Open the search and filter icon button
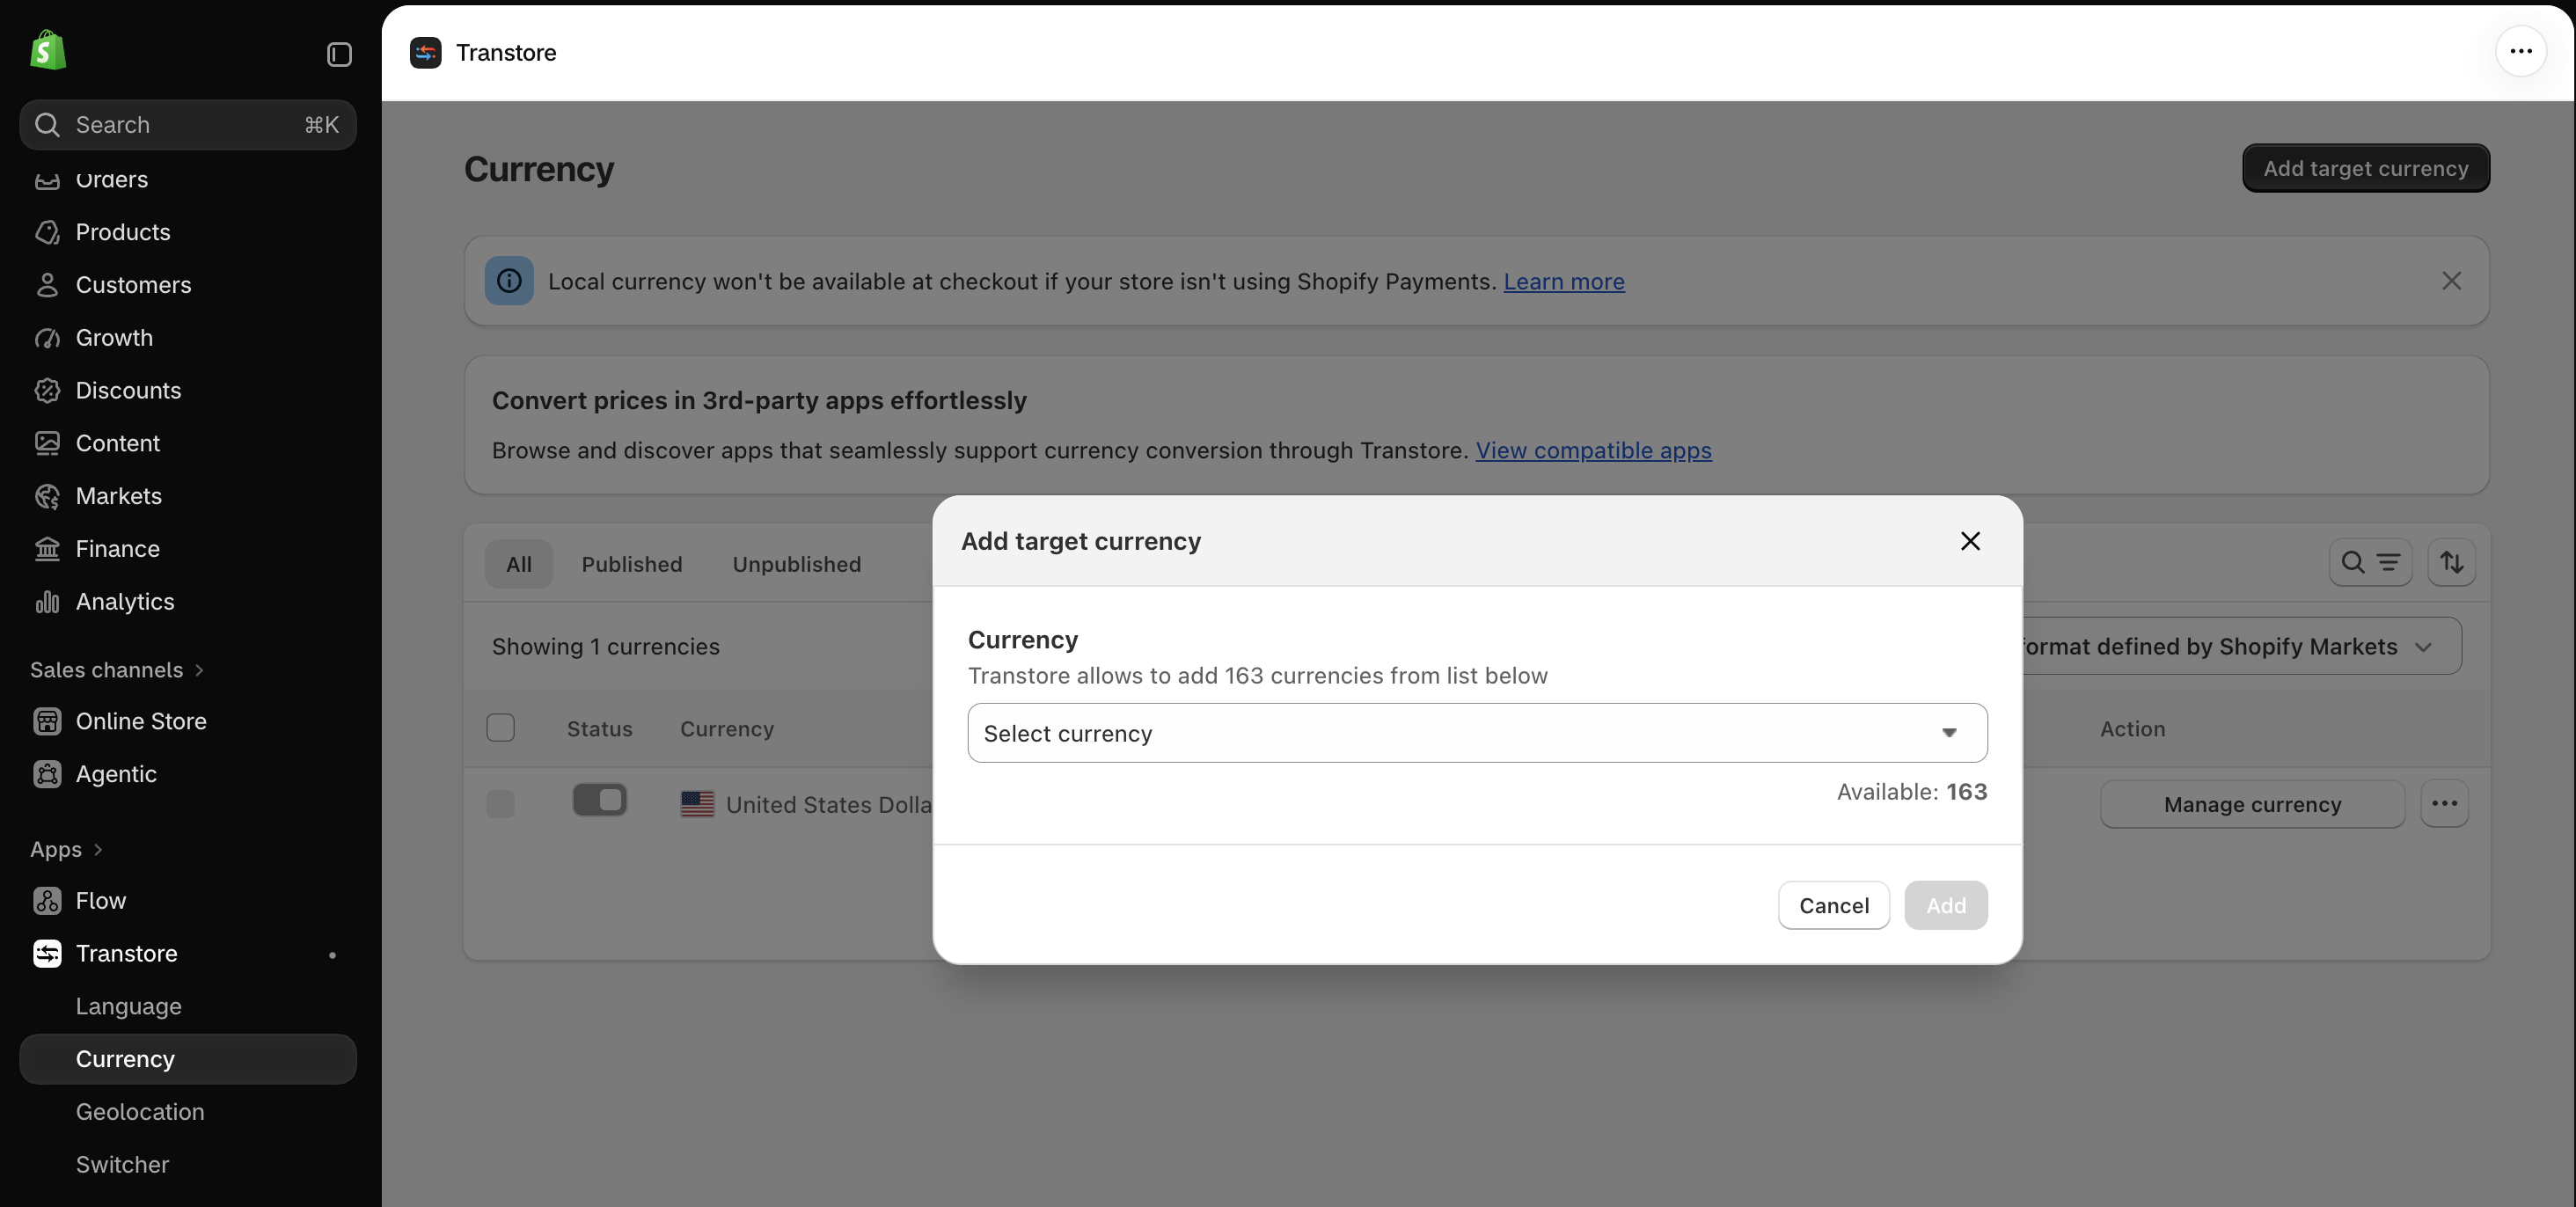 2370,562
